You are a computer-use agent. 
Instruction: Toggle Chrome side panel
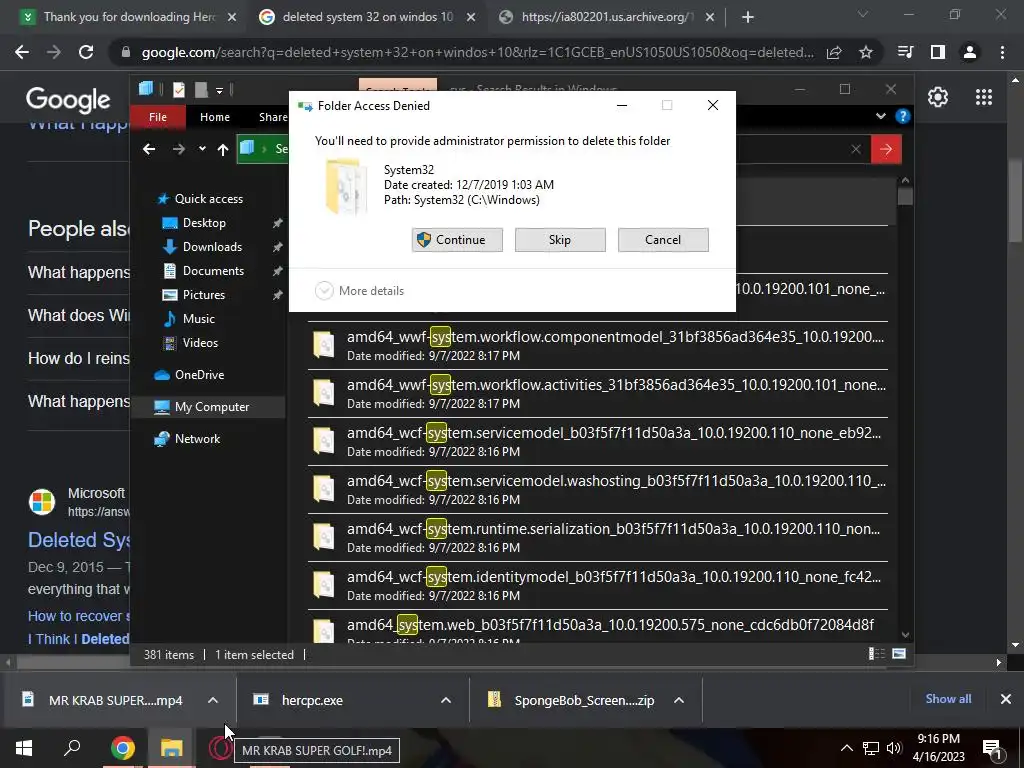(938, 52)
